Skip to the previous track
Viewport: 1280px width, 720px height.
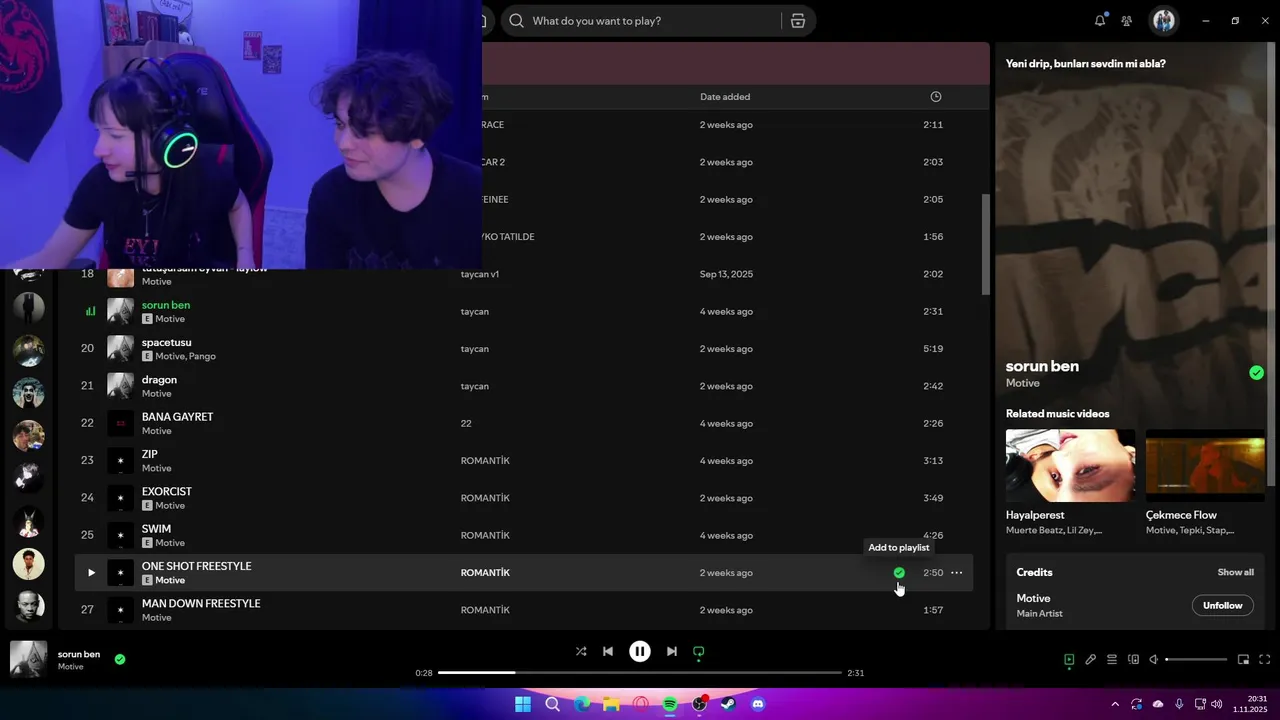608,651
